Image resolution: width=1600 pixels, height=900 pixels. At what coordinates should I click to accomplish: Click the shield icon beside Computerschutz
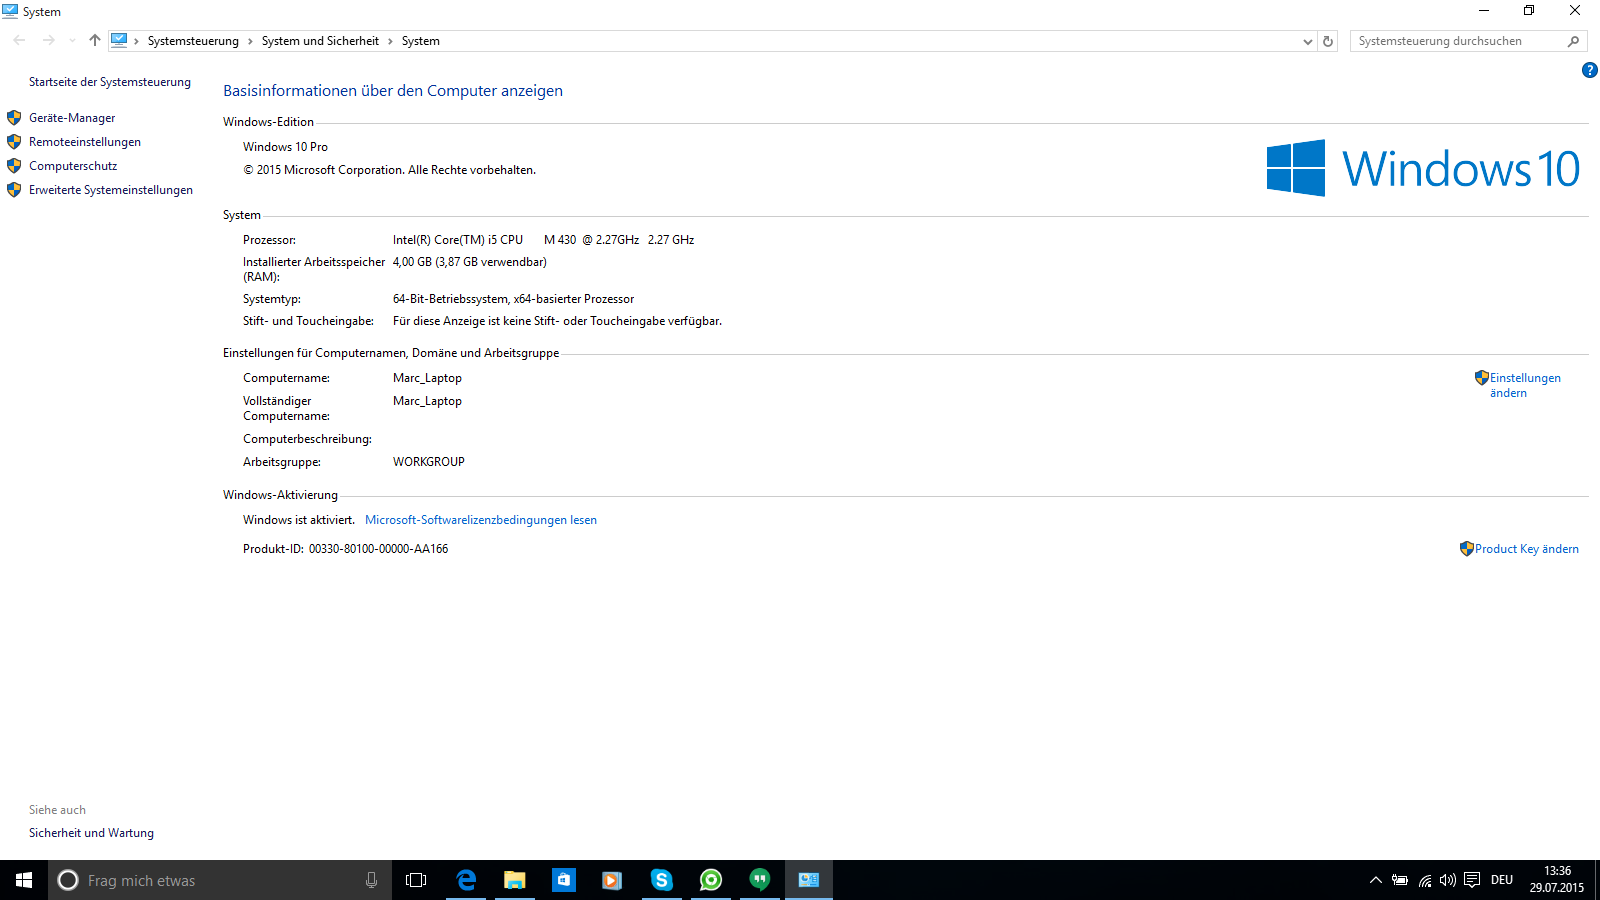point(14,166)
